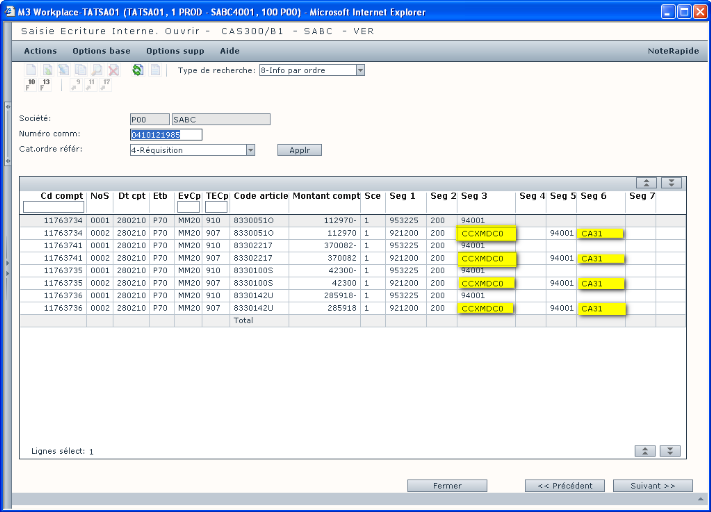This screenshot has height=512, width=711.
Task: Click the shortcut icon numbered 17
Action: click(x=106, y=86)
